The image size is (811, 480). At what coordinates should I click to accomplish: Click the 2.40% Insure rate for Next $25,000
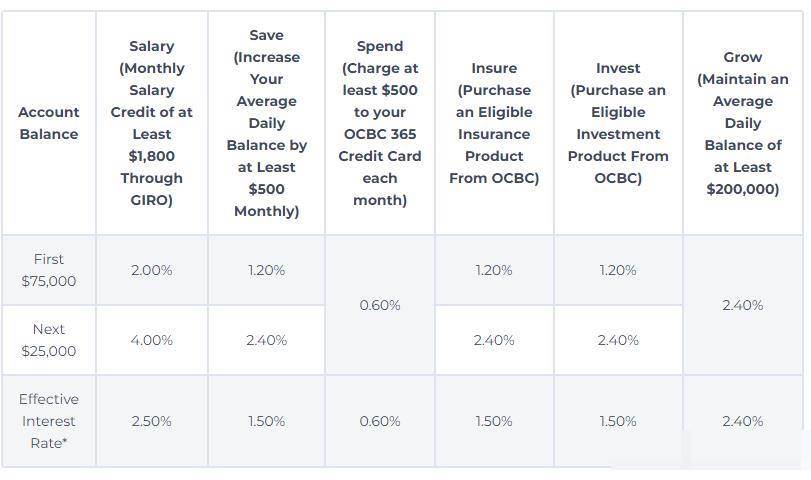pos(494,340)
